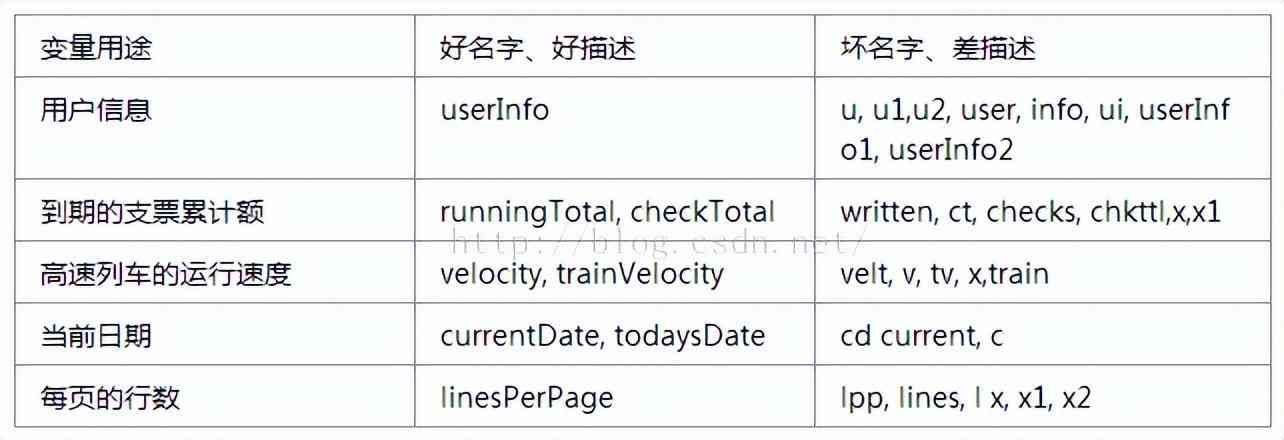
Task: Select the velt, v, tv bad-names cell
Action: 944,273
